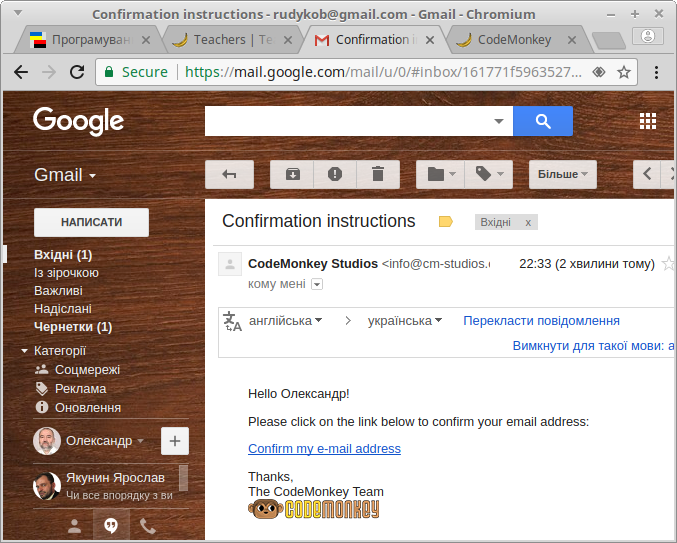Open Олександр status dropdown
Image resolution: width=677 pixels, height=543 pixels.
[x=140, y=441]
